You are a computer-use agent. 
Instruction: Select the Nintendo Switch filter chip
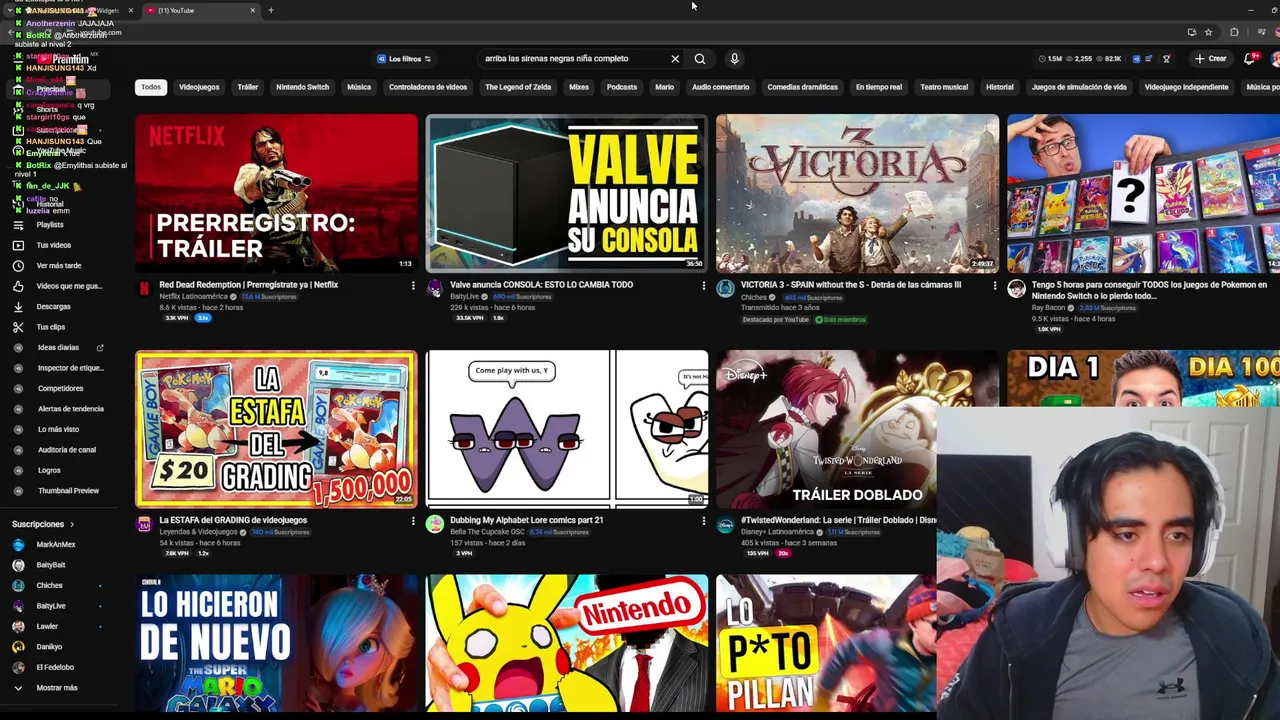(x=302, y=87)
